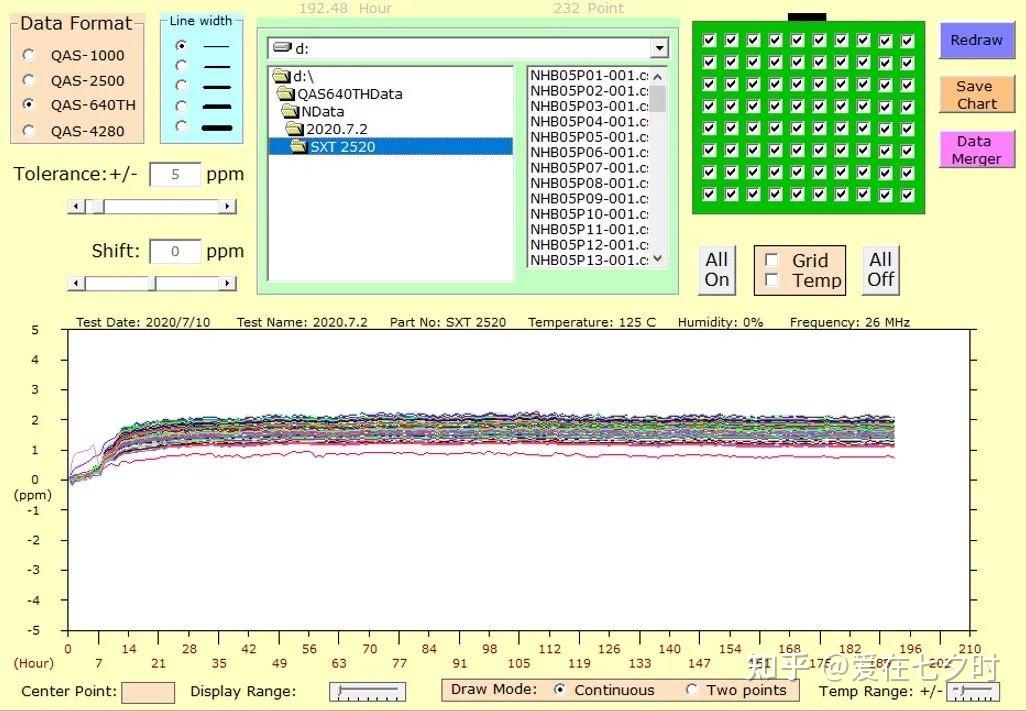
Task: Select the QAS-2500 data format
Action: click(x=29, y=80)
